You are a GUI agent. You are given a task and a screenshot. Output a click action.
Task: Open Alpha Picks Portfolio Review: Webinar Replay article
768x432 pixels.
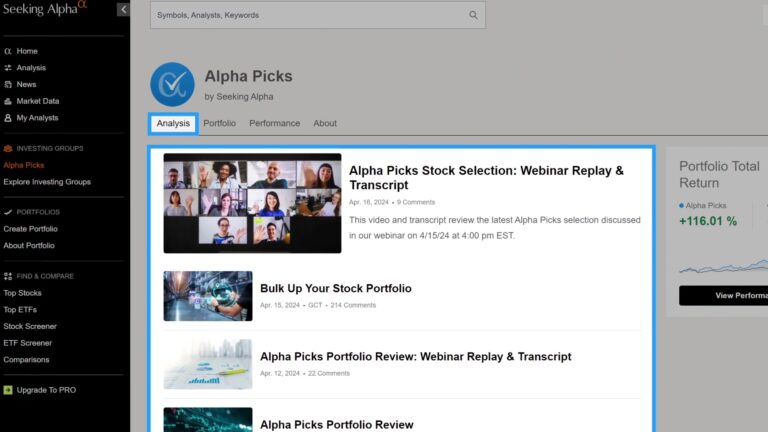pyautogui.click(x=415, y=357)
